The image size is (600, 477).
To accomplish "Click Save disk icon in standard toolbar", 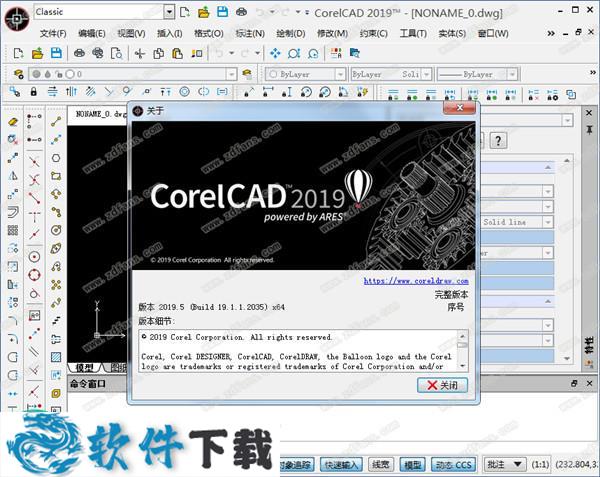I will (56, 53).
